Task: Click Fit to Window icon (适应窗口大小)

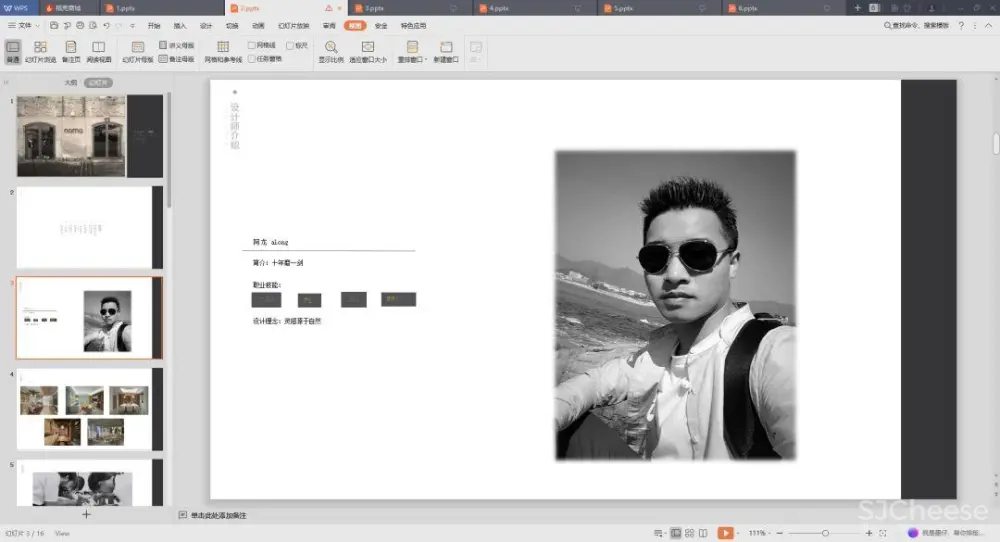Action: point(367,51)
